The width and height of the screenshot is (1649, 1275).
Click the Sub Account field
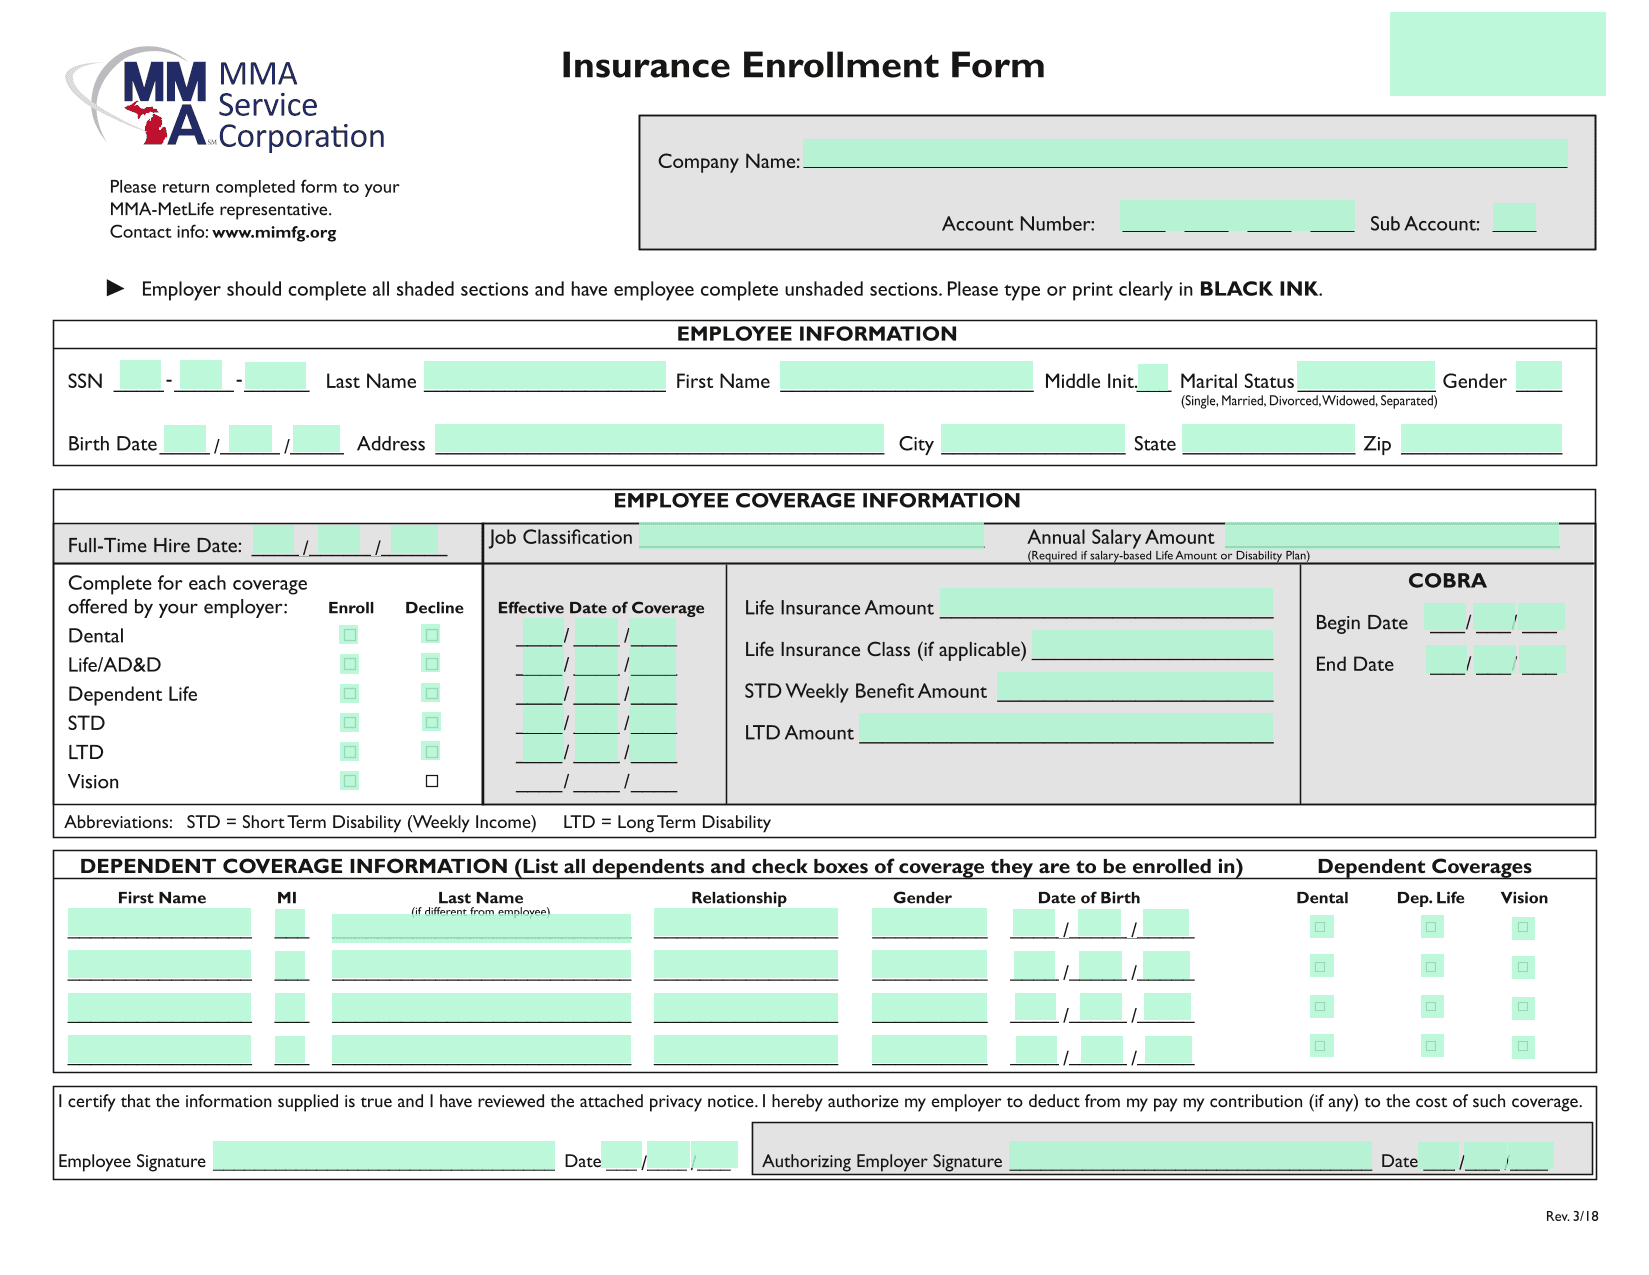click(x=1514, y=218)
